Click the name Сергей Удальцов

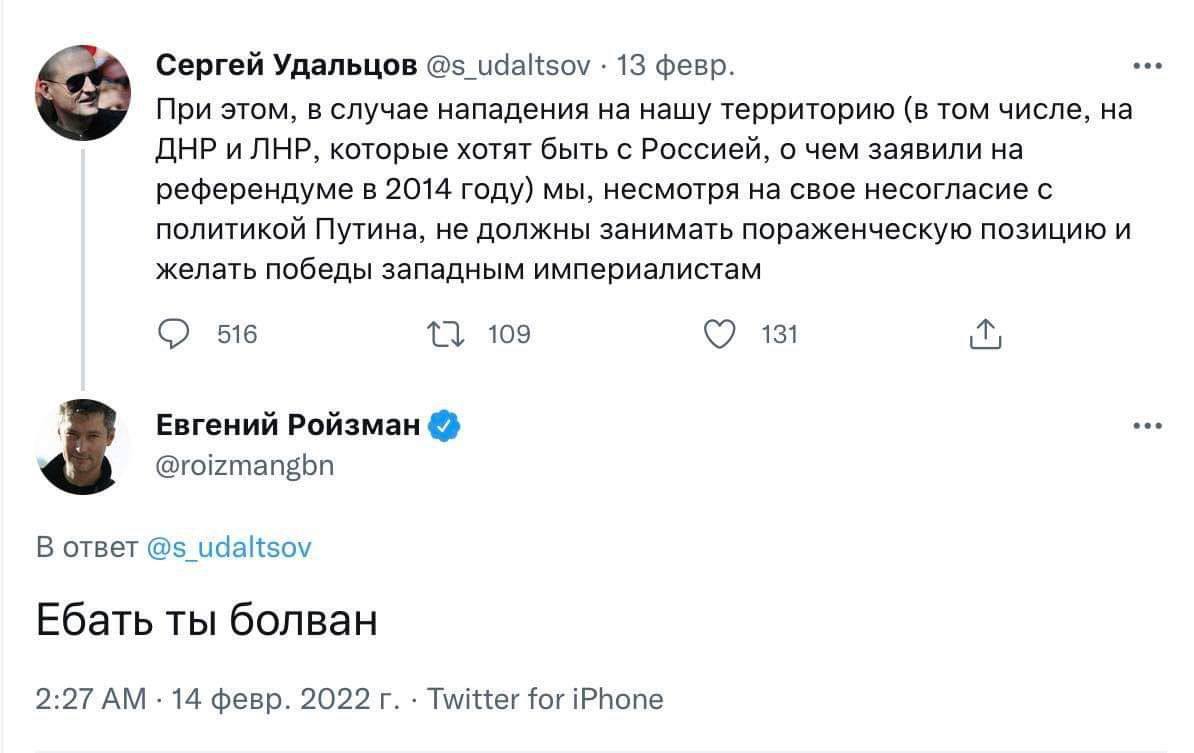tap(286, 67)
